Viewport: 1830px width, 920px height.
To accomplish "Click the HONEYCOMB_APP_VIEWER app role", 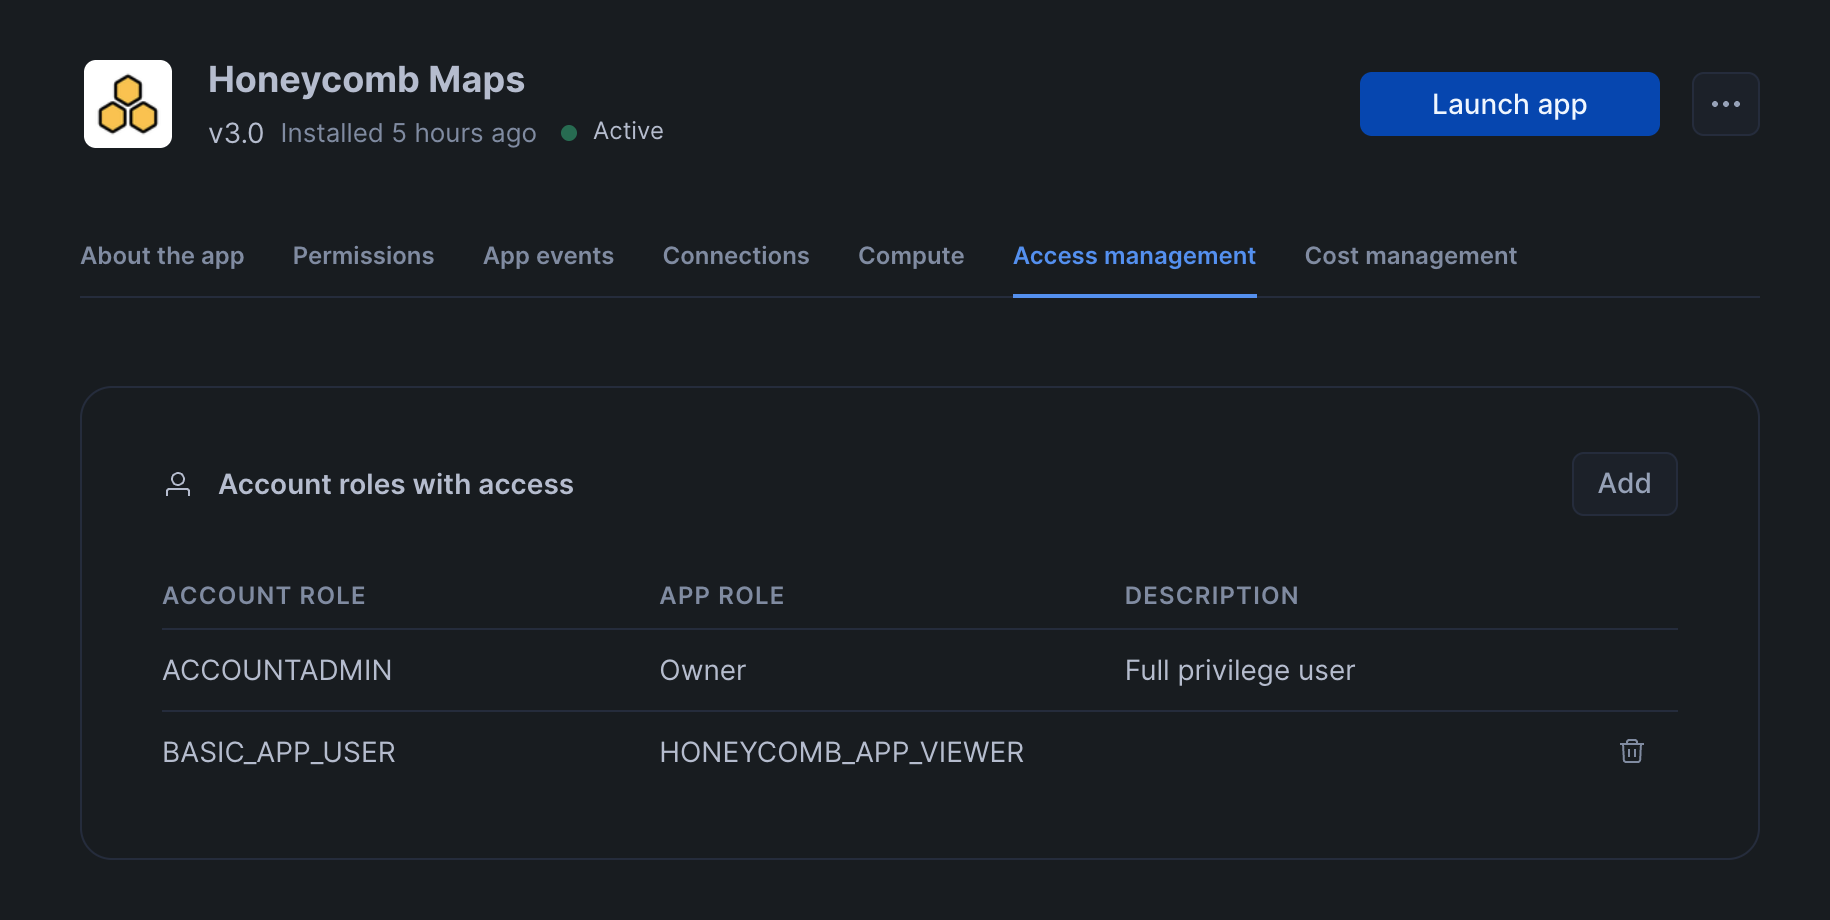I will click(841, 751).
